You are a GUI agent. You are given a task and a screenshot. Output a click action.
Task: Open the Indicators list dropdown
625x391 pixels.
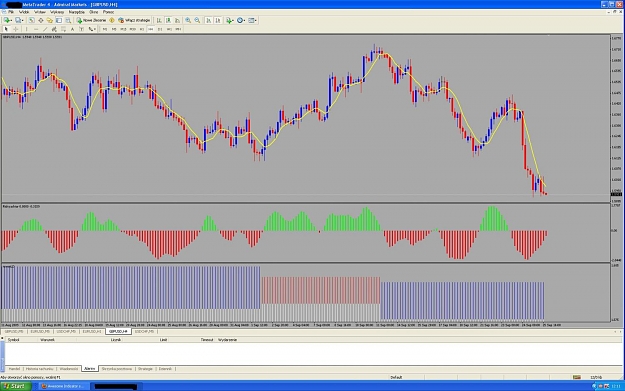pos(230,20)
